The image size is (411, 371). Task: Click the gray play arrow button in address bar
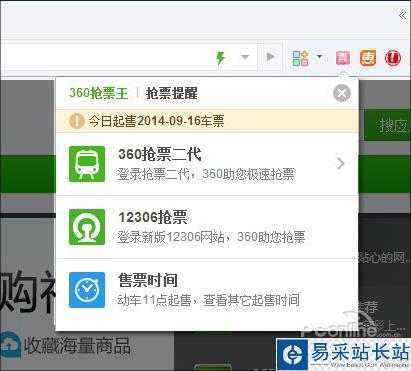click(x=271, y=57)
